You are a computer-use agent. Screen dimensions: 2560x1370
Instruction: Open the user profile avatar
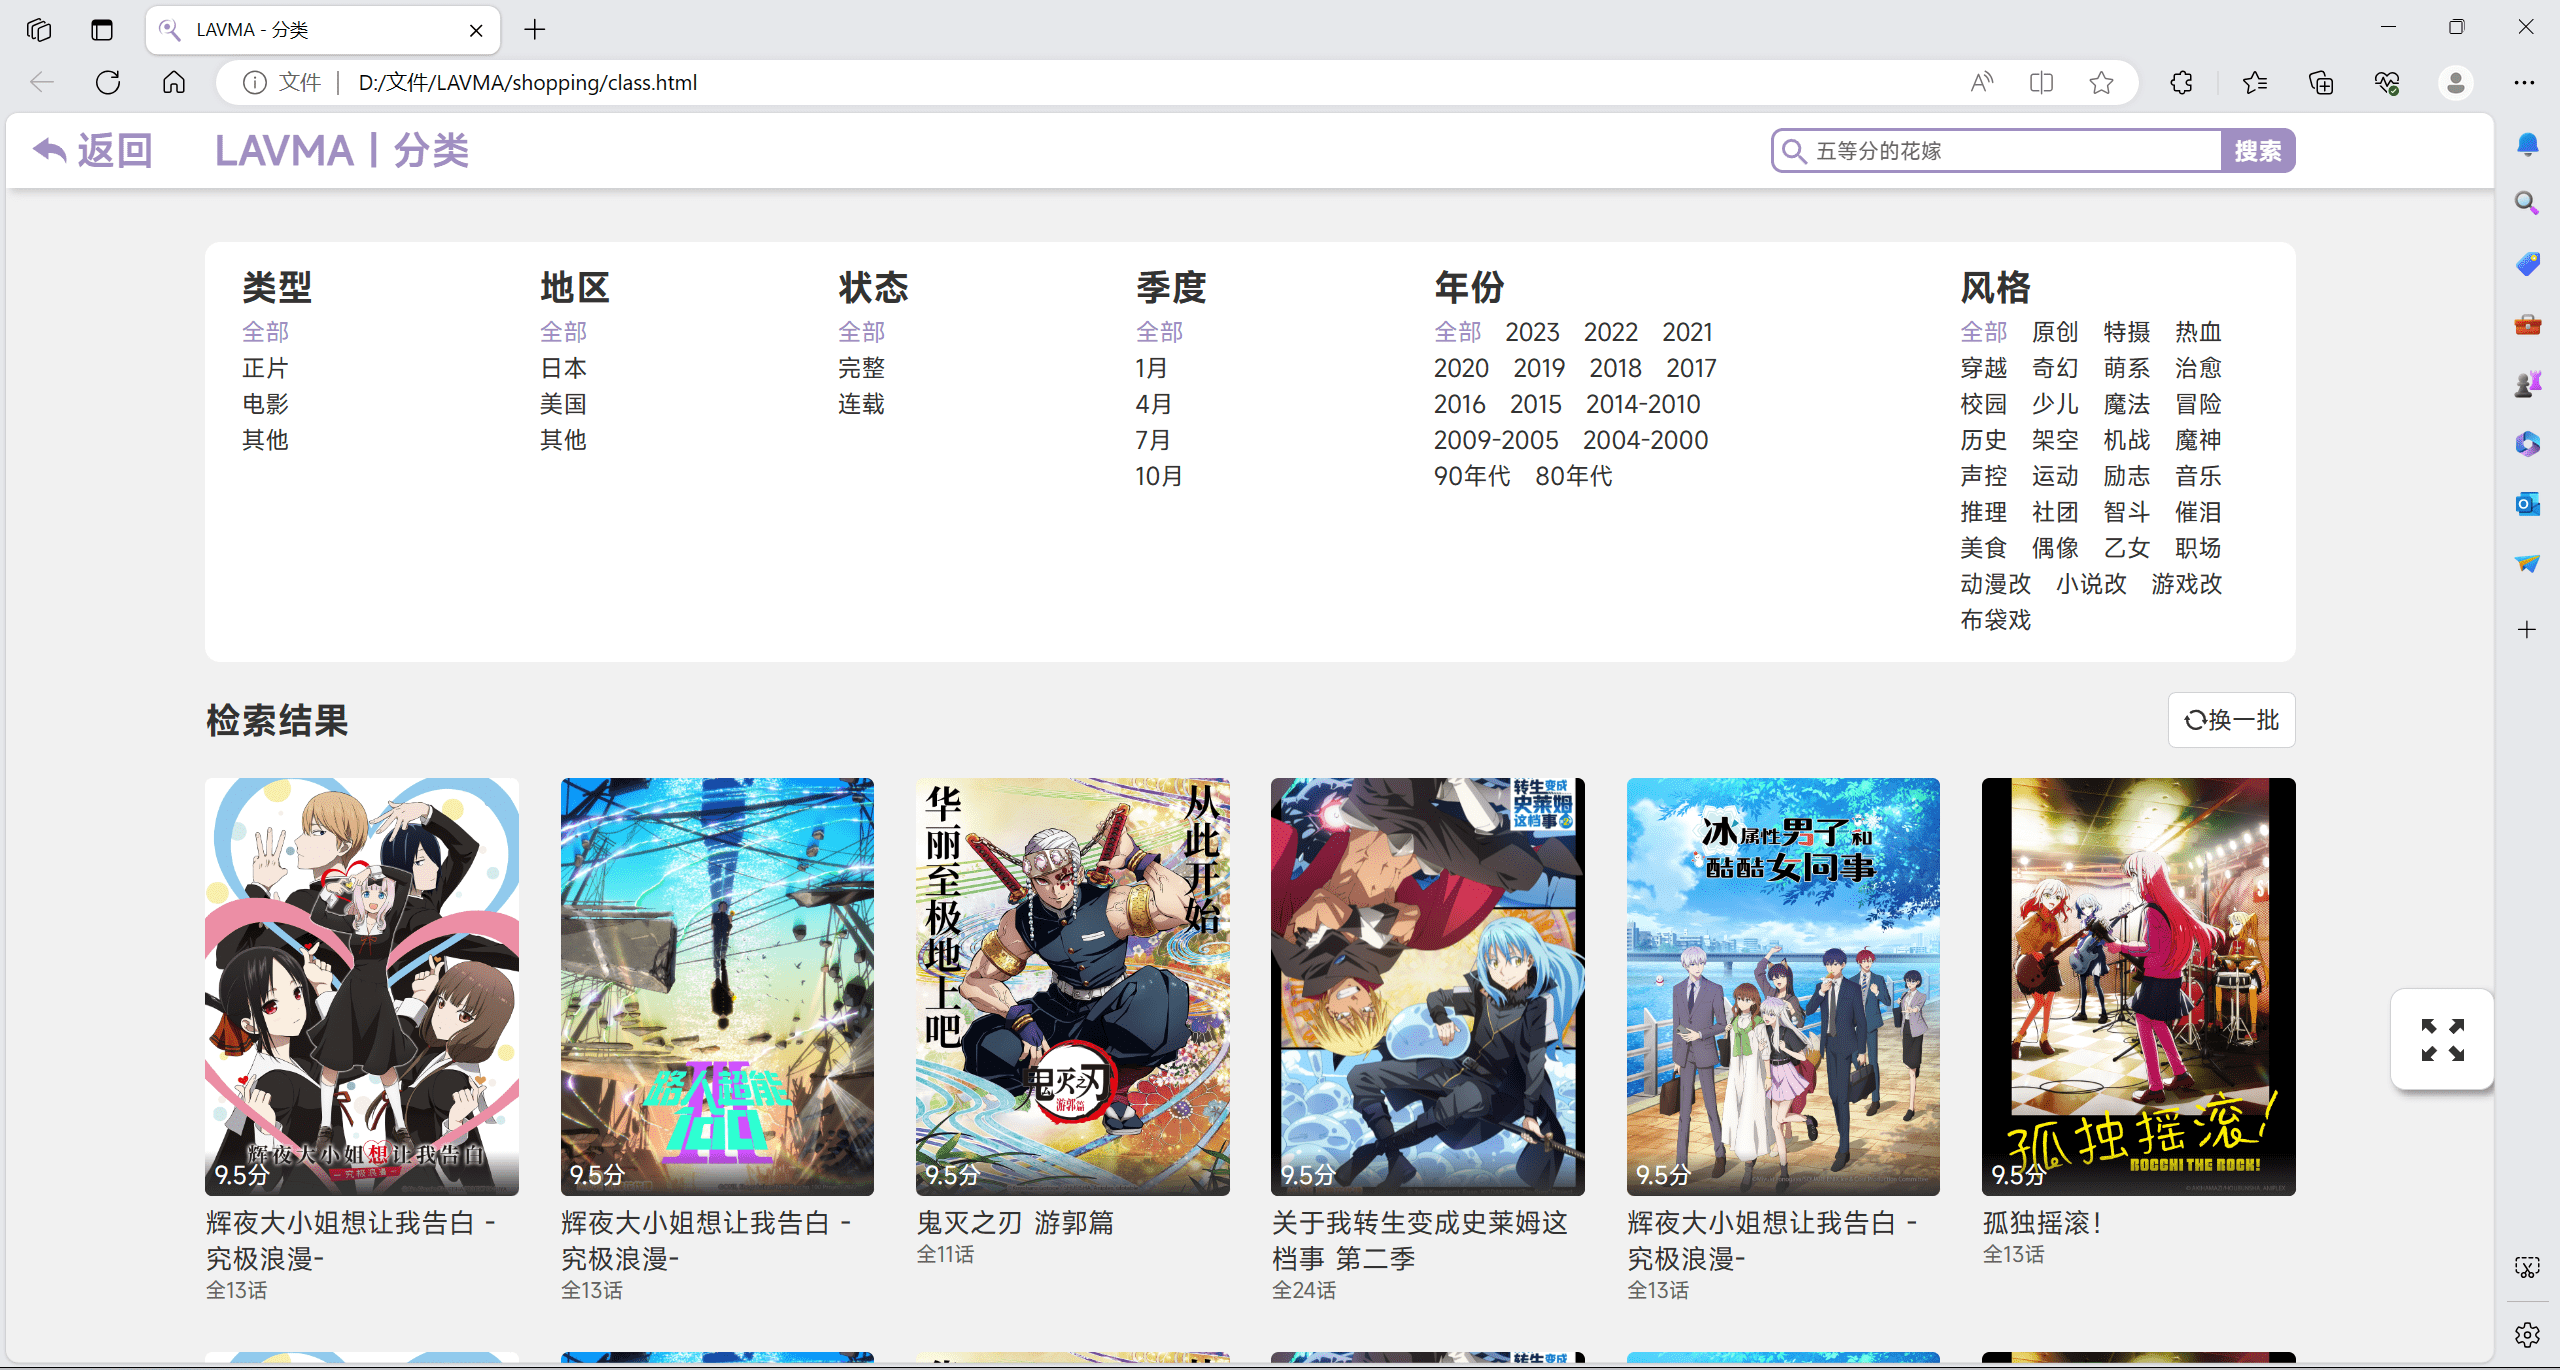tap(2455, 83)
